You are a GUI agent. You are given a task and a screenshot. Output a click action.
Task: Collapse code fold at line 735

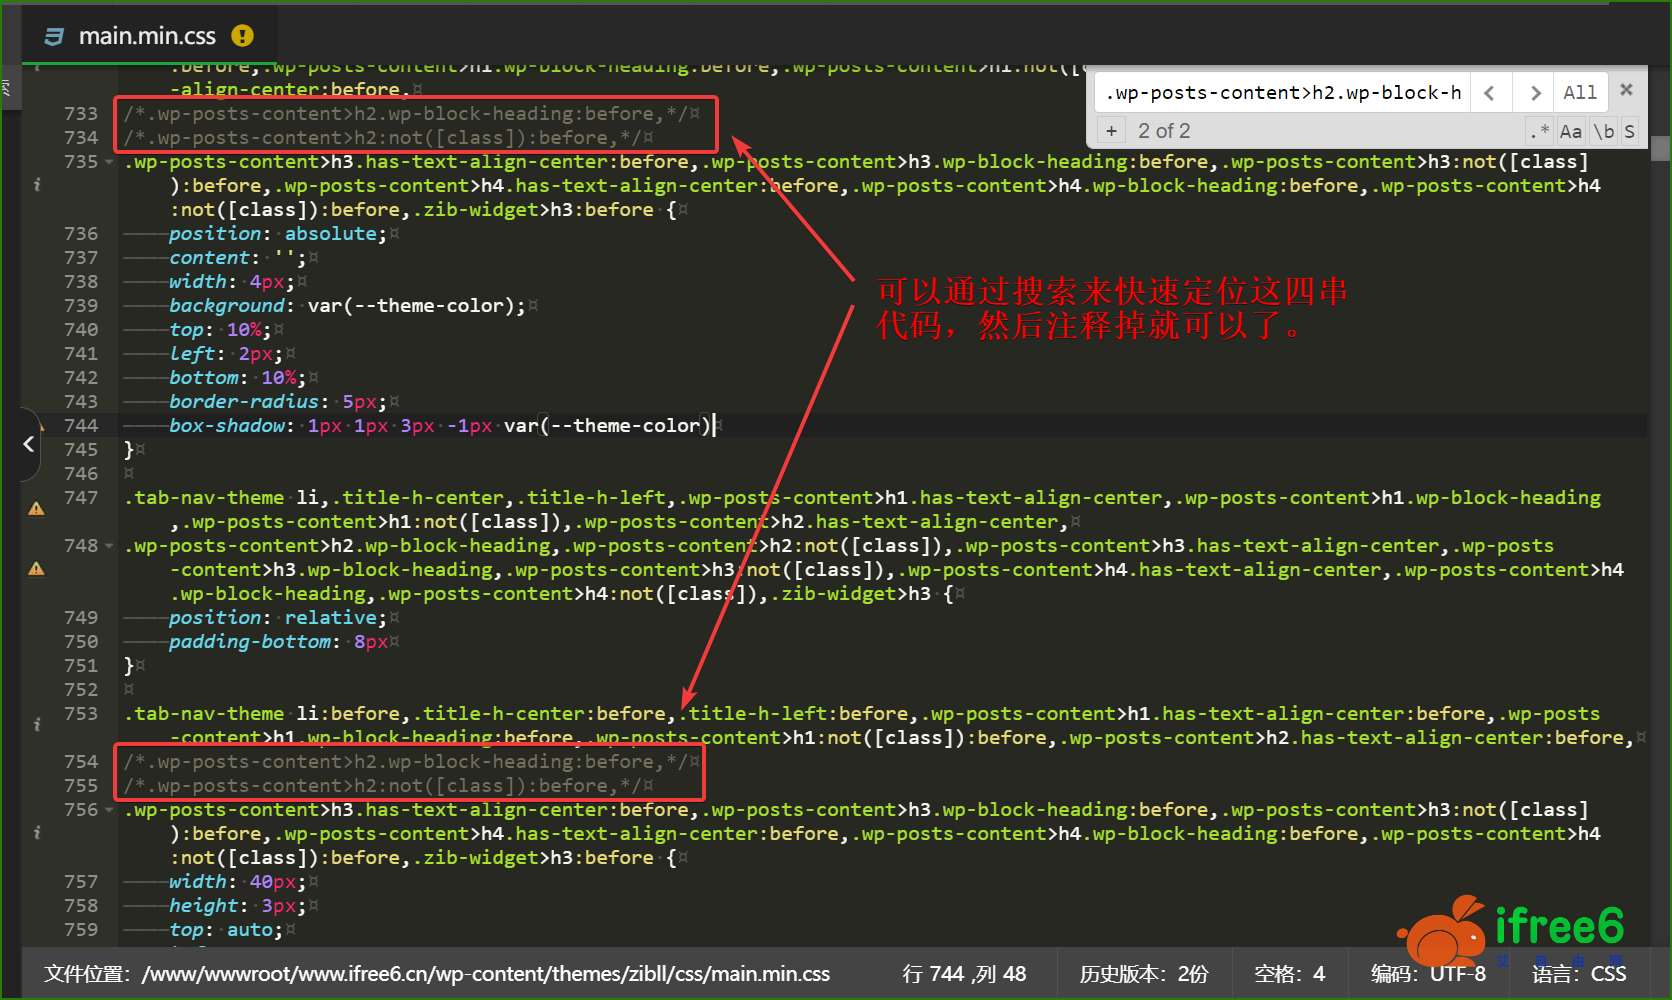(109, 162)
